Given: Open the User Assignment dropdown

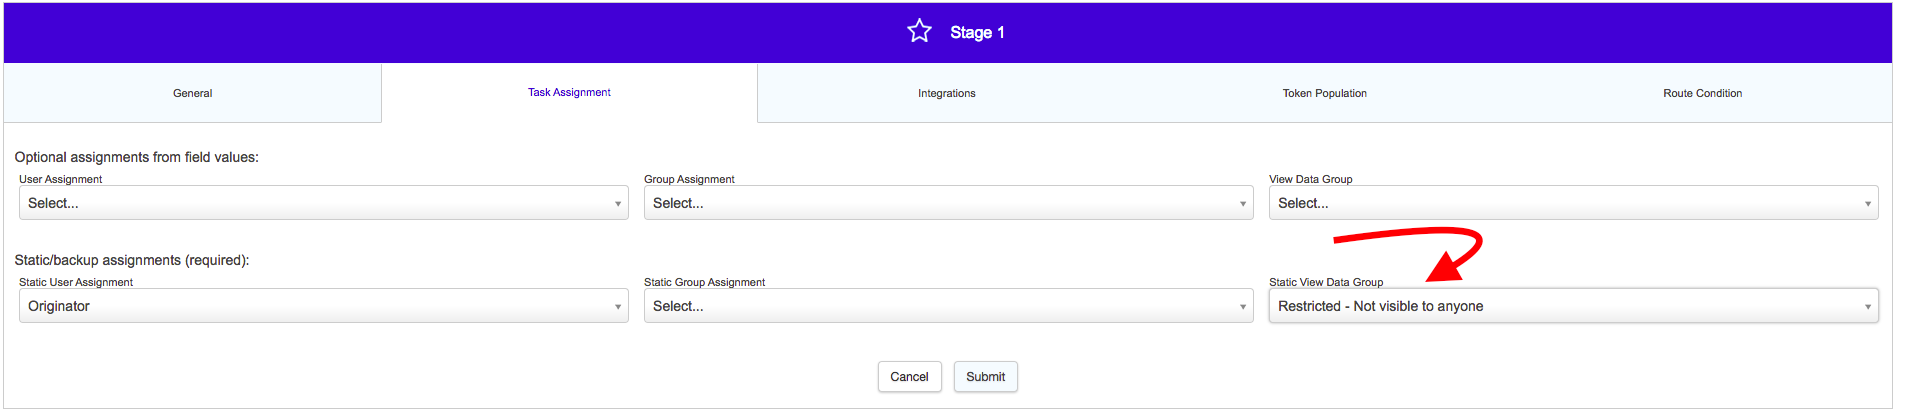Looking at the screenshot, I should point(324,203).
